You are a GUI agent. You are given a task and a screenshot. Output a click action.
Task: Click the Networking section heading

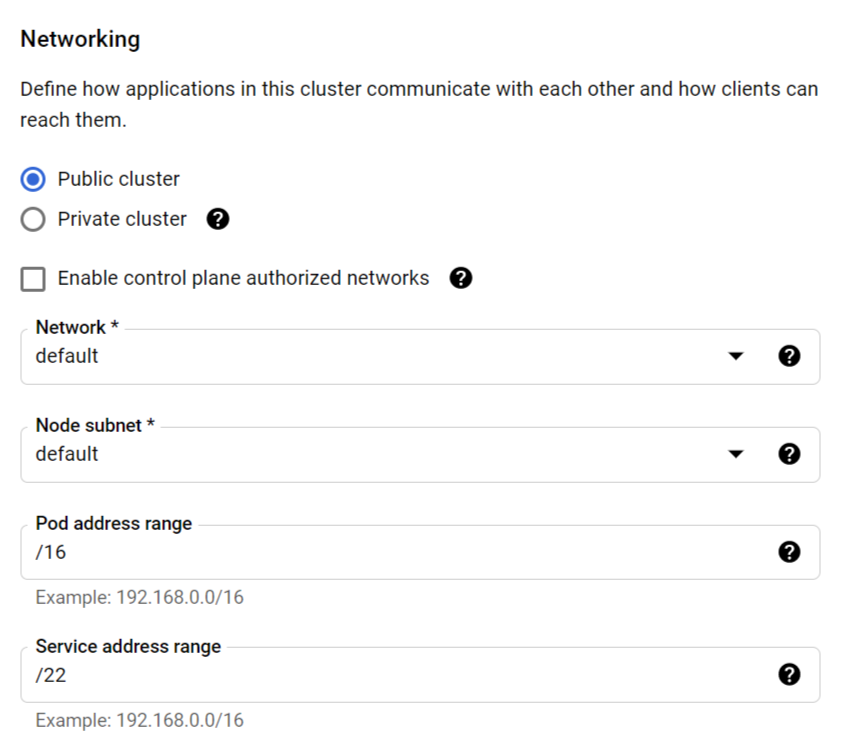tap(80, 40)
